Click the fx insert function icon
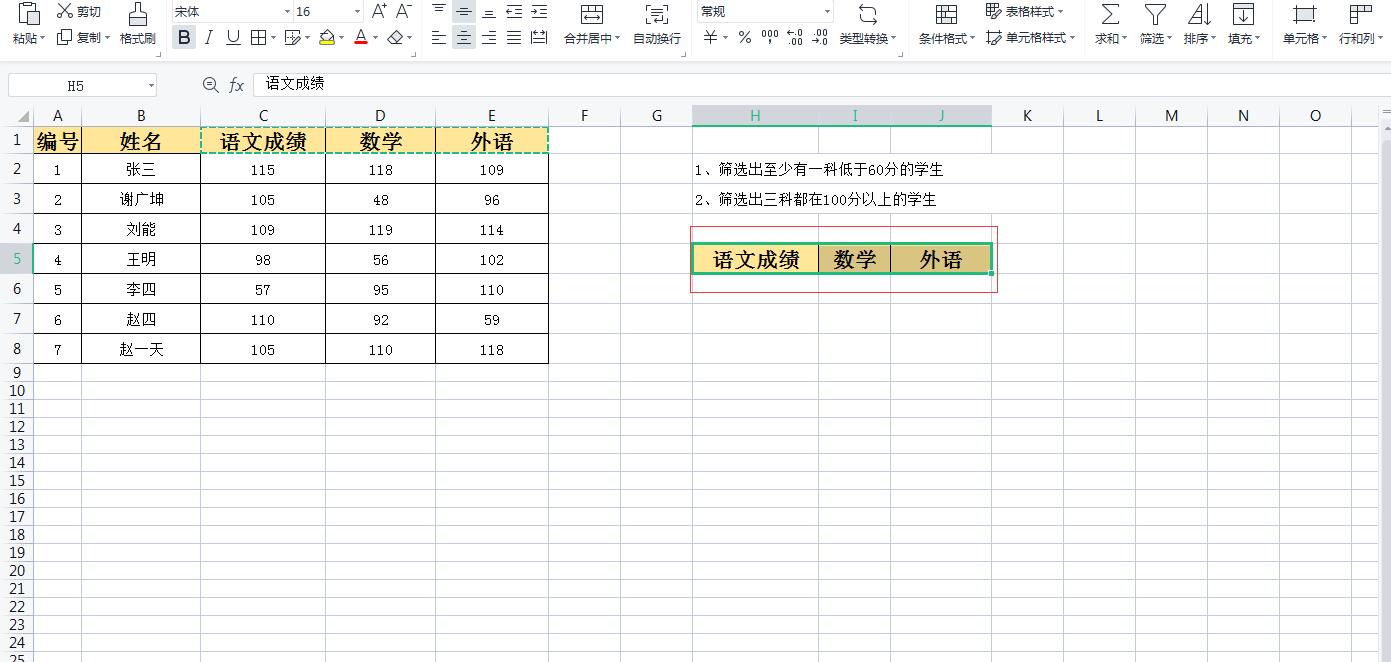 (236, 85)
